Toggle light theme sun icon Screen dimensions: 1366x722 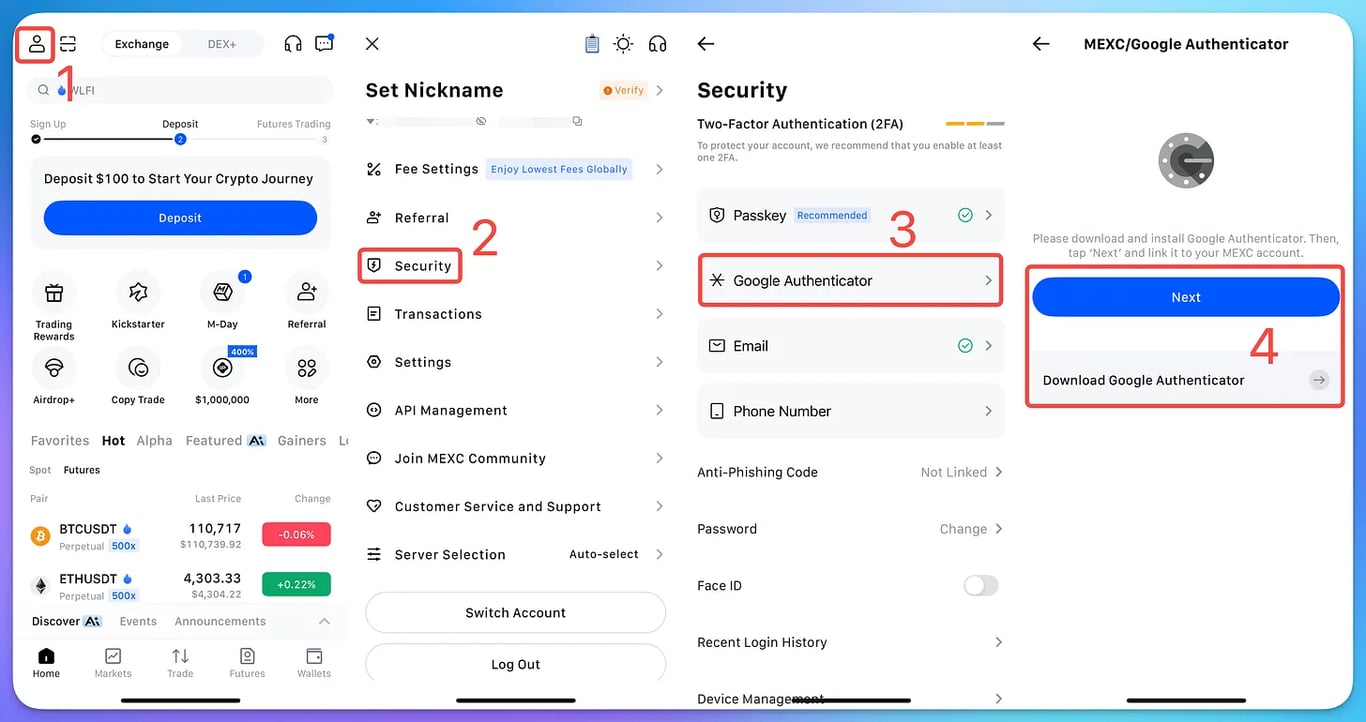tap(624, 44)
